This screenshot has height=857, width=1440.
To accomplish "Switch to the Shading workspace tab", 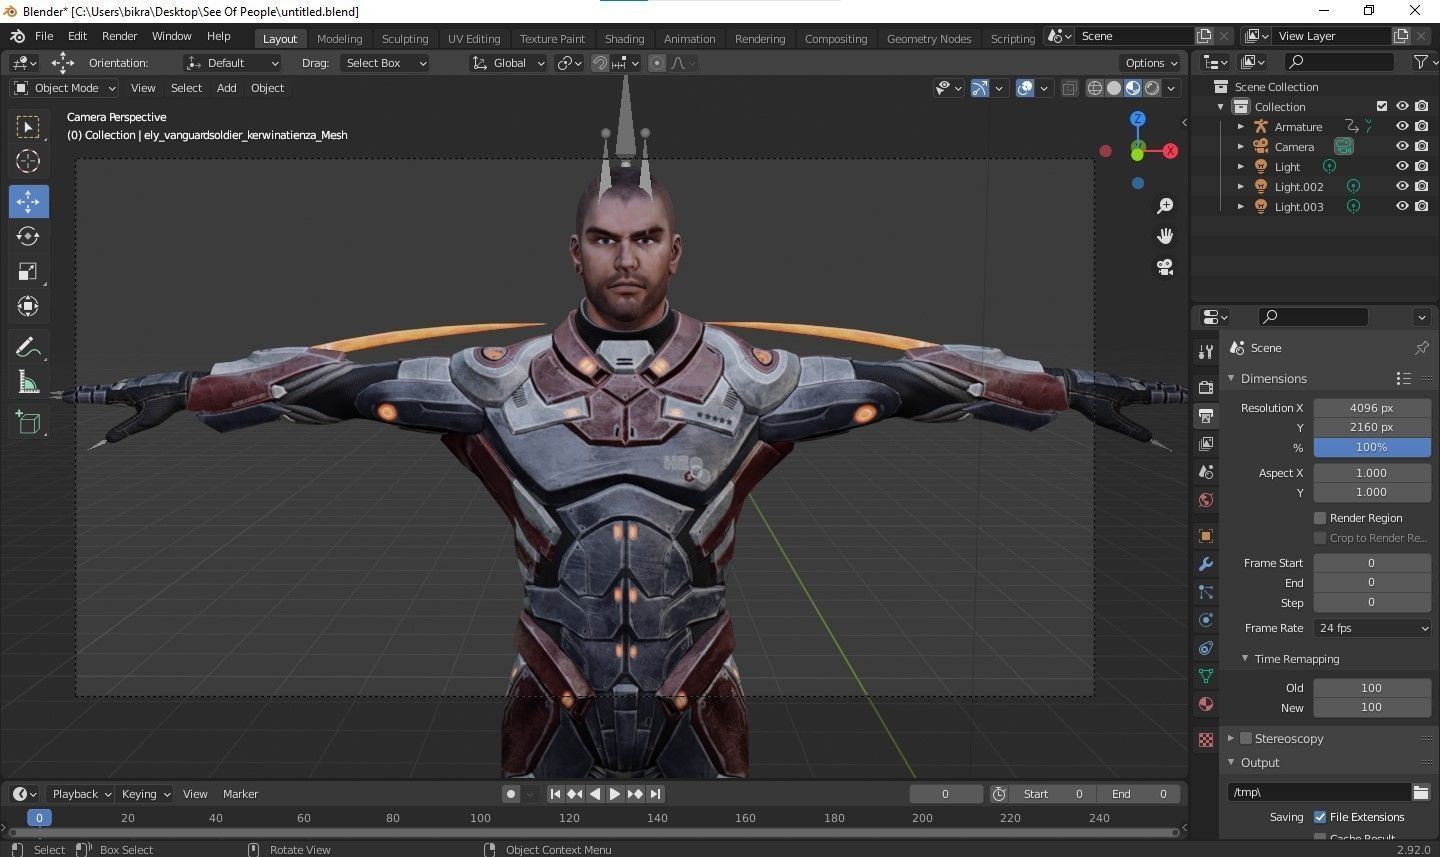I will (624, 39).
